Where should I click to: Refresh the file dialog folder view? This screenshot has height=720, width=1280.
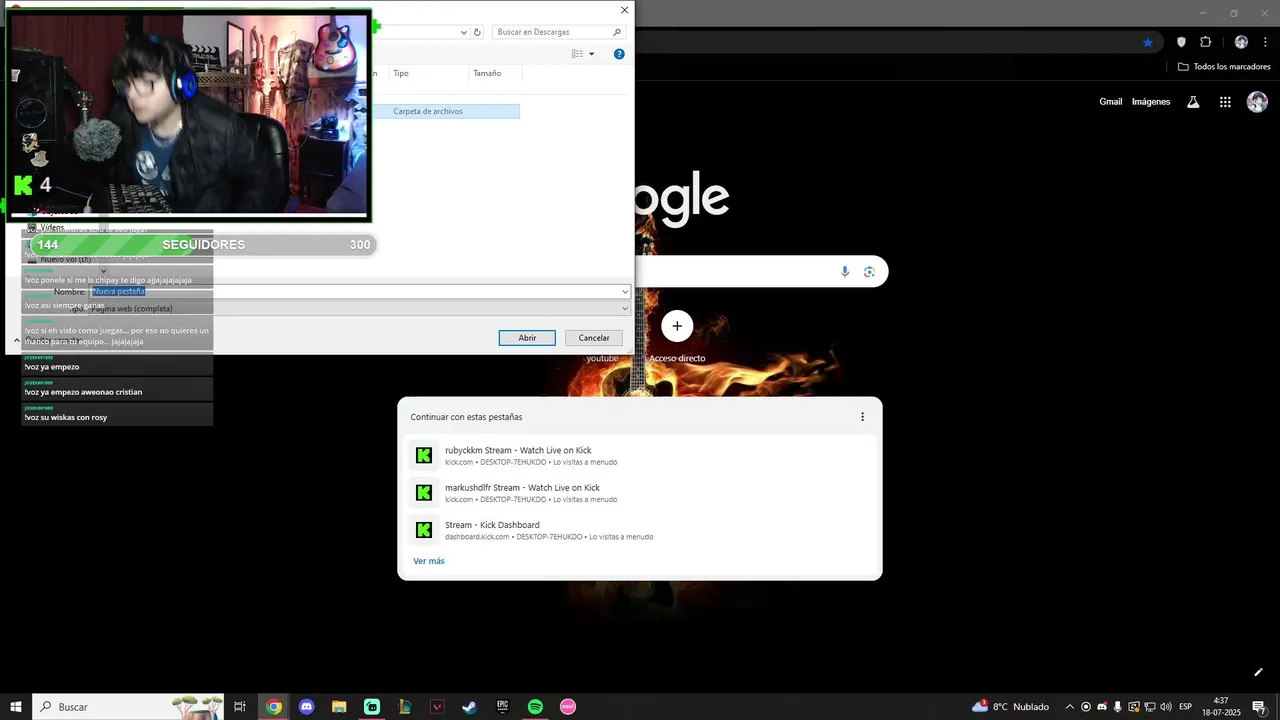pos(477,32)
